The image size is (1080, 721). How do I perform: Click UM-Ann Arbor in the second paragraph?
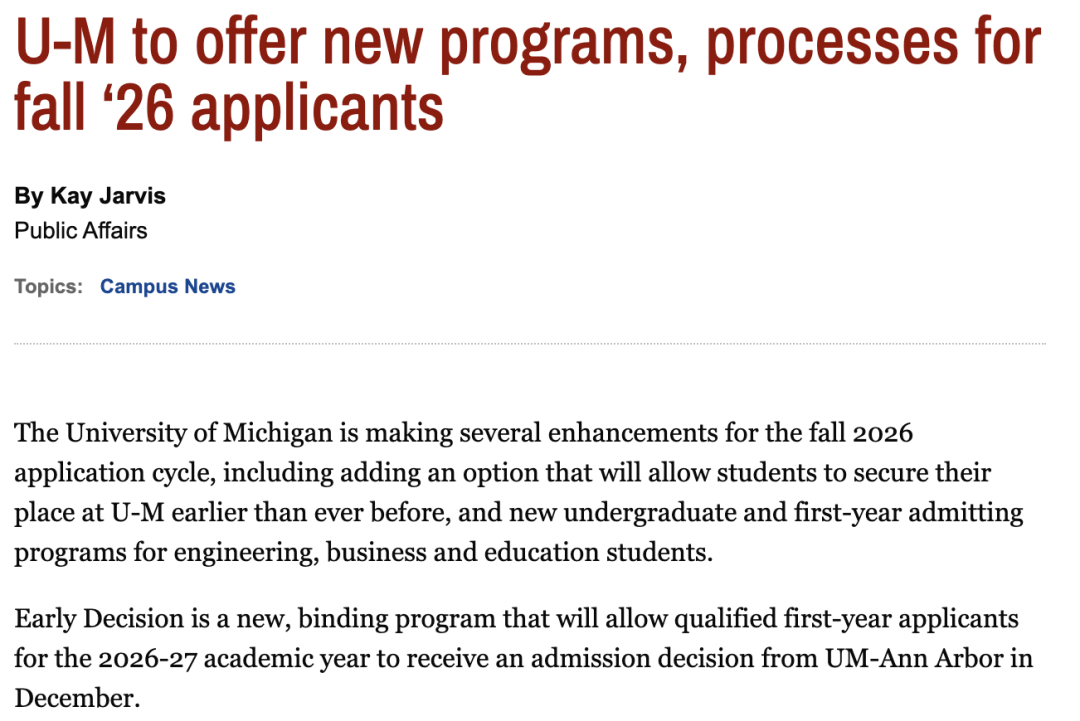tap(914, 658)
